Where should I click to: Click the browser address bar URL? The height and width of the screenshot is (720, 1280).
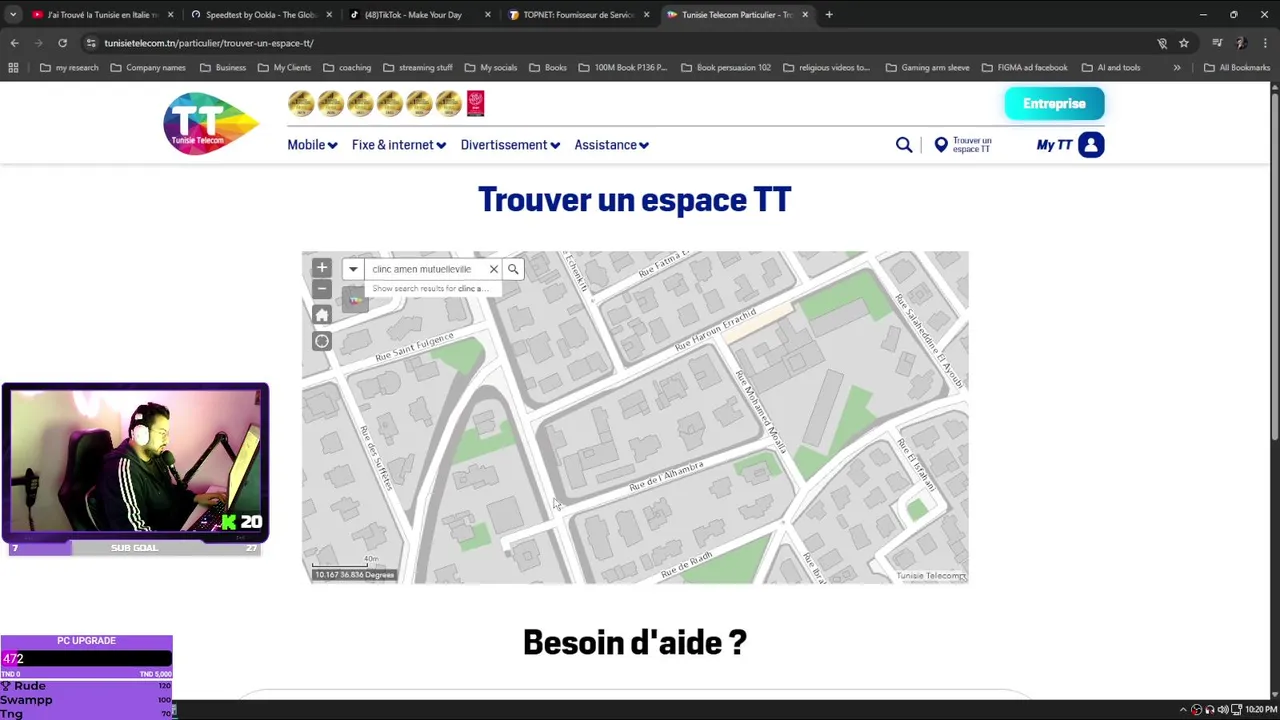(209, 43)
